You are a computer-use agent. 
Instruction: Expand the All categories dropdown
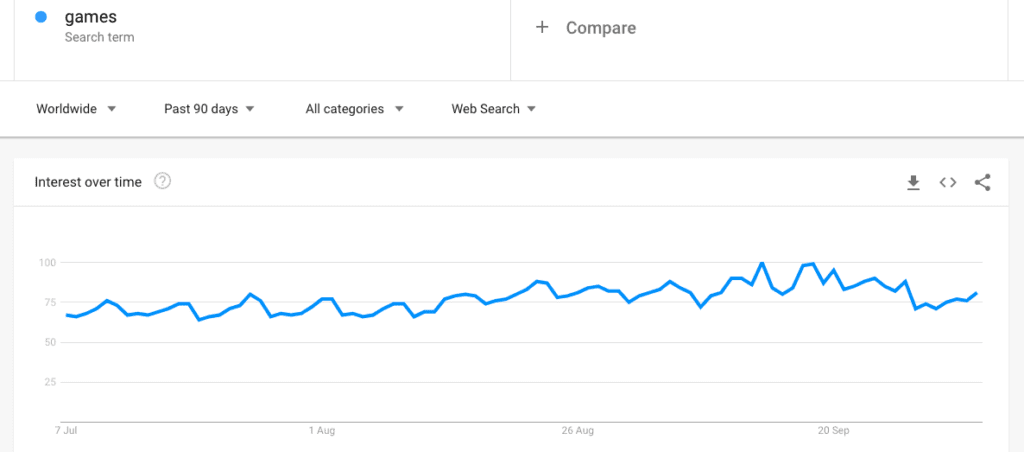click(x=355, y=109)
